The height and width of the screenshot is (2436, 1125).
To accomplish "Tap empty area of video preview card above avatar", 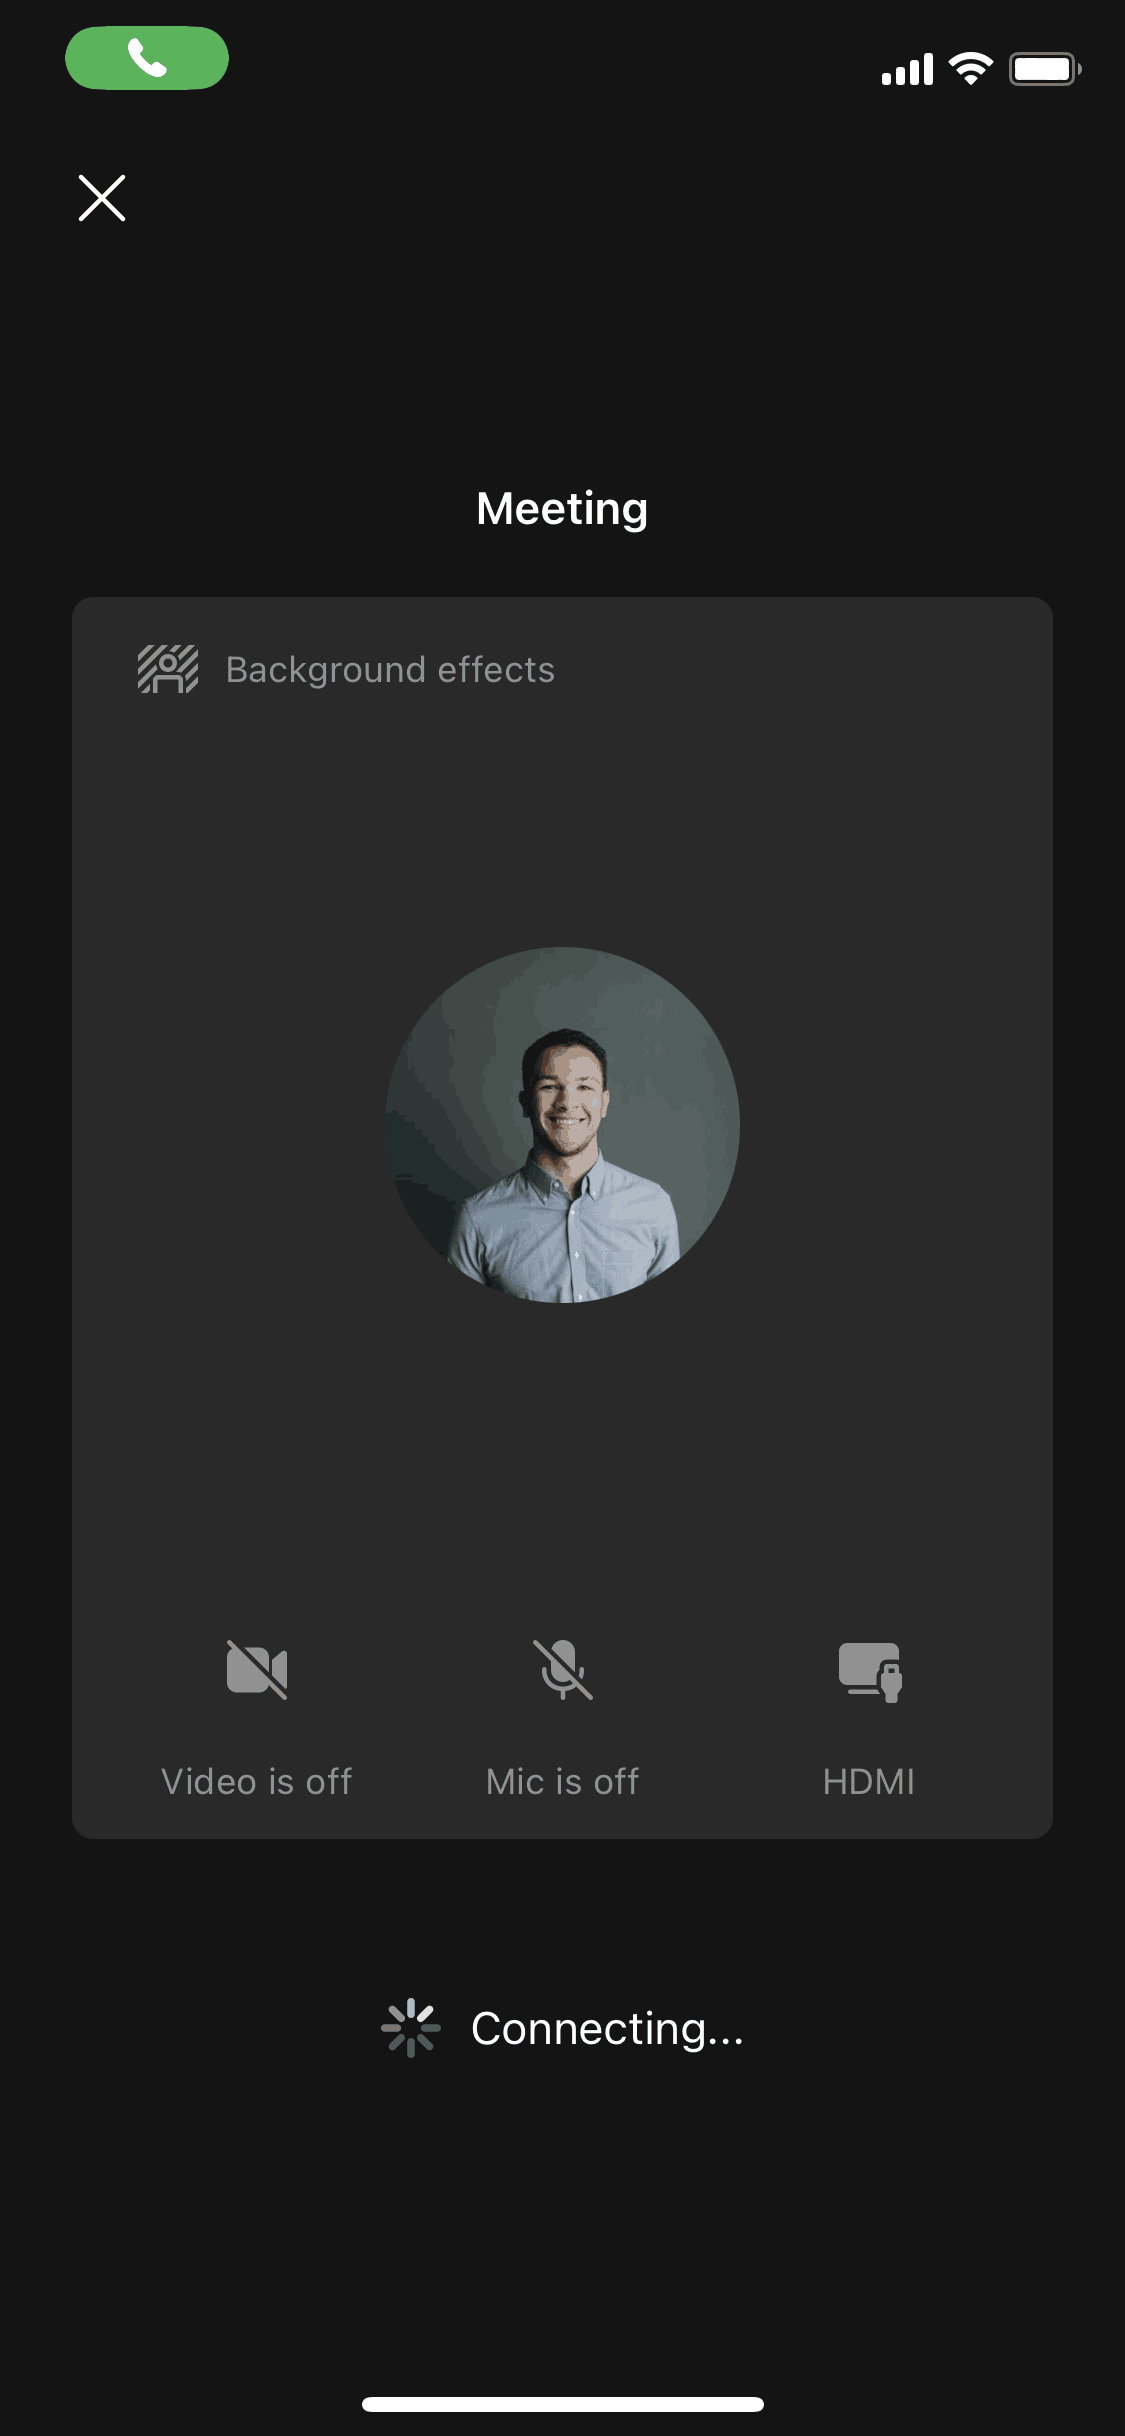I will click(x=562, y=820).
